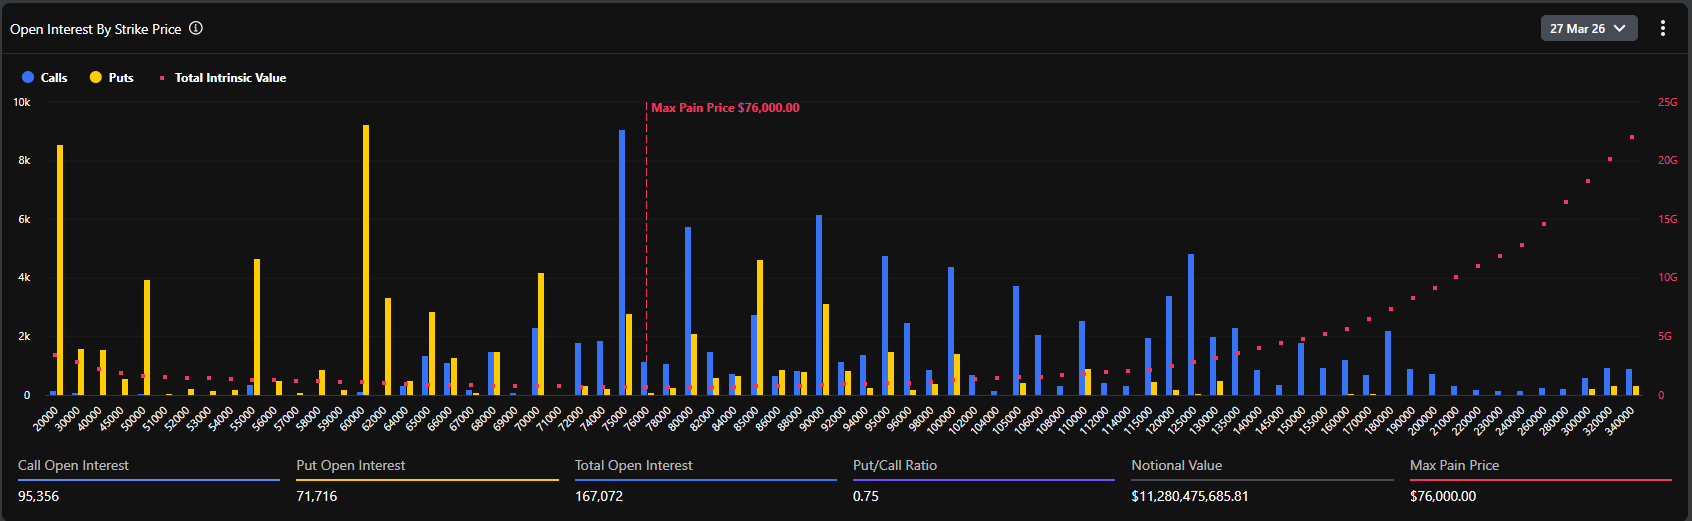Click the tall blue call bar at 75000 strike
The width and height of the screenshot is (1692, 521).
622,262
